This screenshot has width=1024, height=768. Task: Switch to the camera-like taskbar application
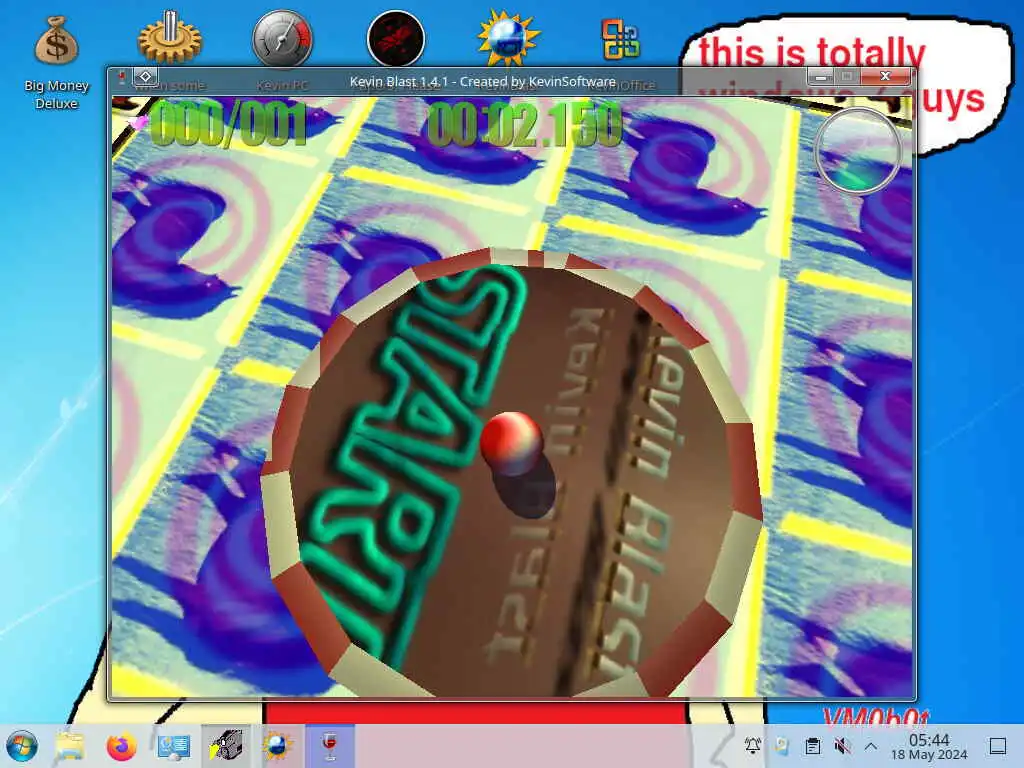coord(225,746)
